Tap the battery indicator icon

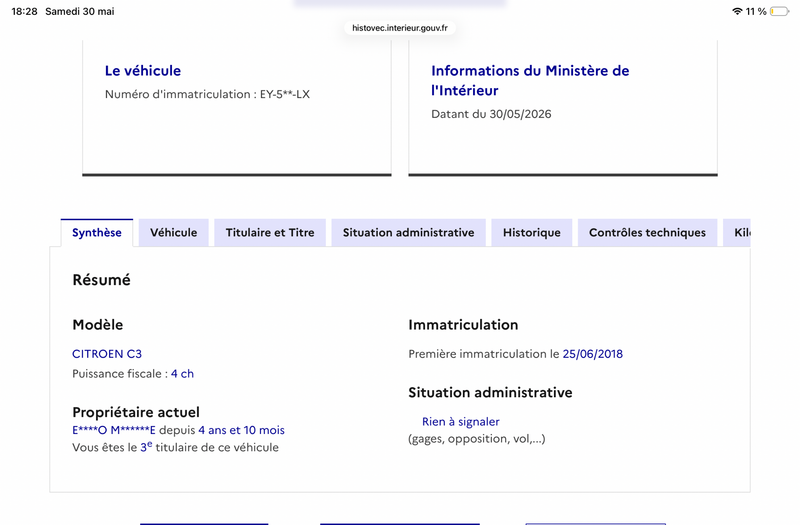(x=779, y=11)
